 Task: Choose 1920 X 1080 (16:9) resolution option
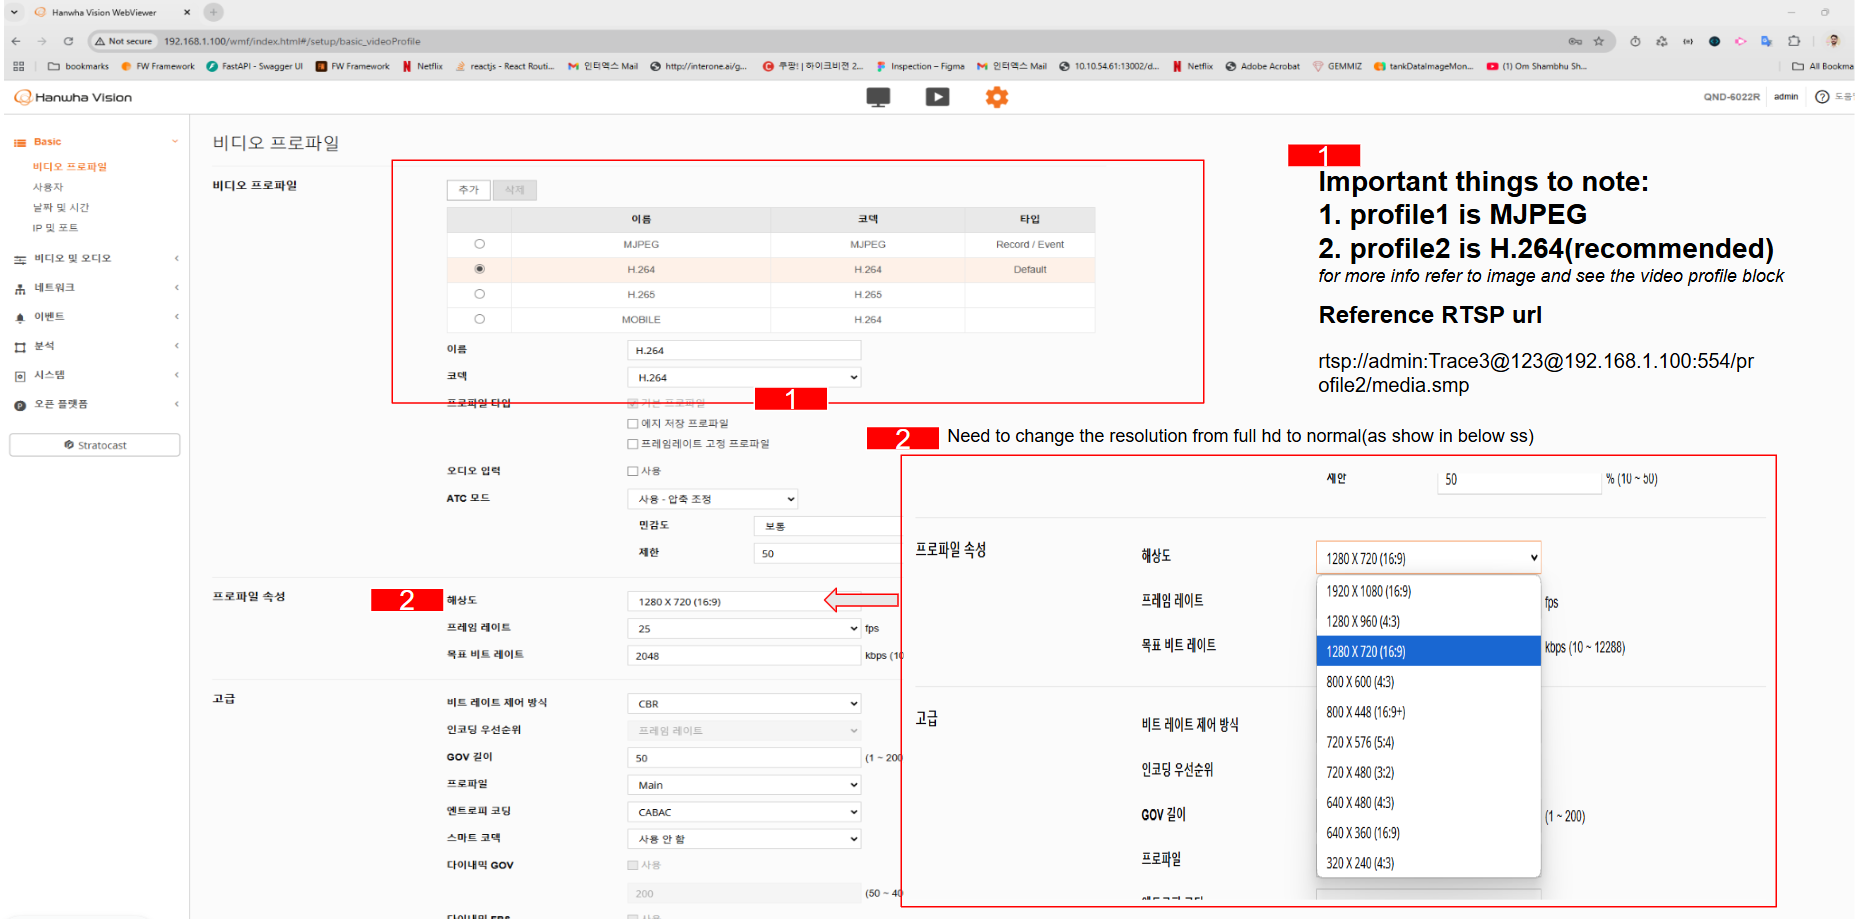pyautogui.click(x=1368, y=591)
